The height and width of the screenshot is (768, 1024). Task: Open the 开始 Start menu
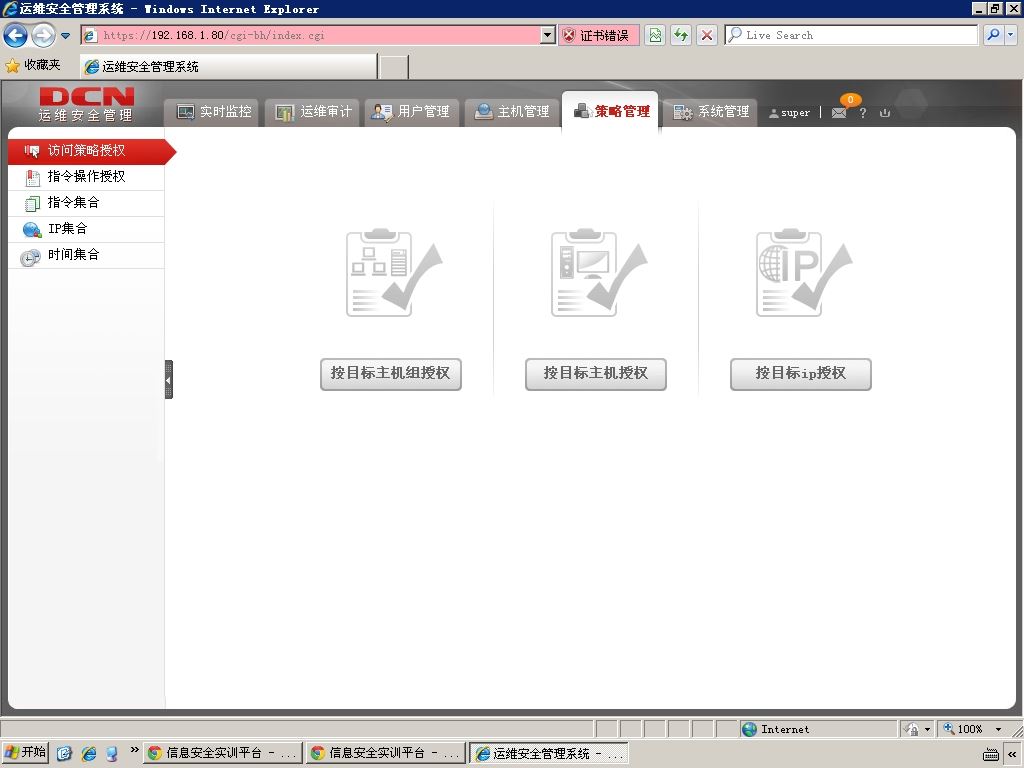pos(25,753)
